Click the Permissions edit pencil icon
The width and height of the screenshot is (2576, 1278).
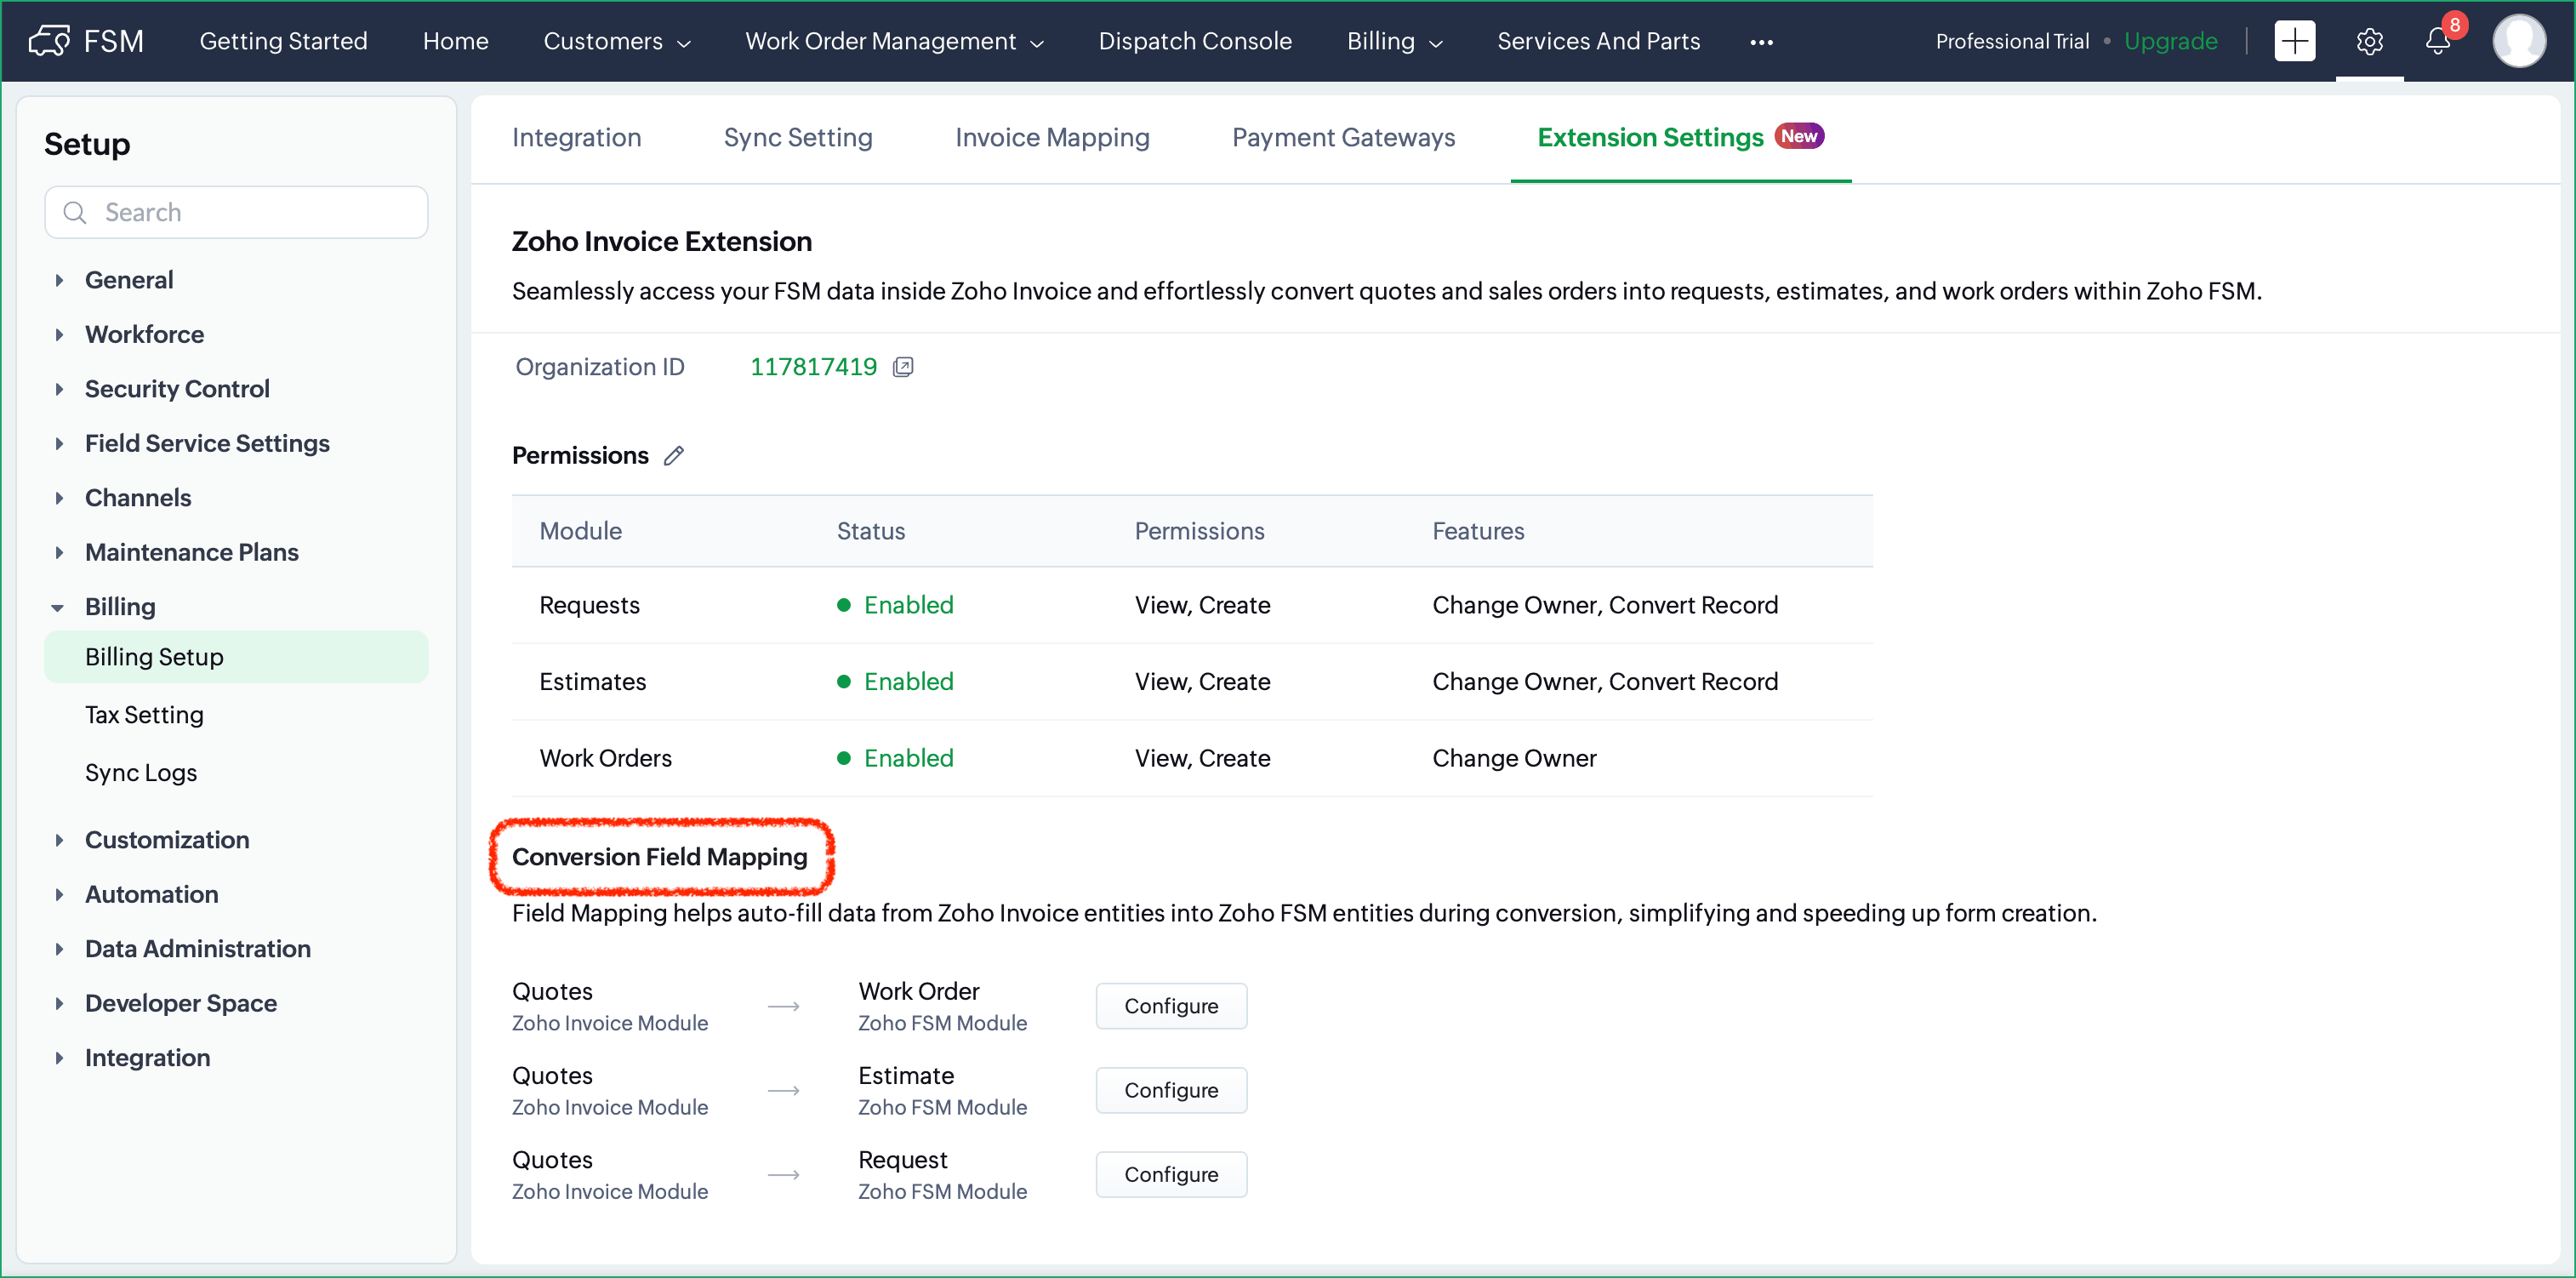point(674,456)
